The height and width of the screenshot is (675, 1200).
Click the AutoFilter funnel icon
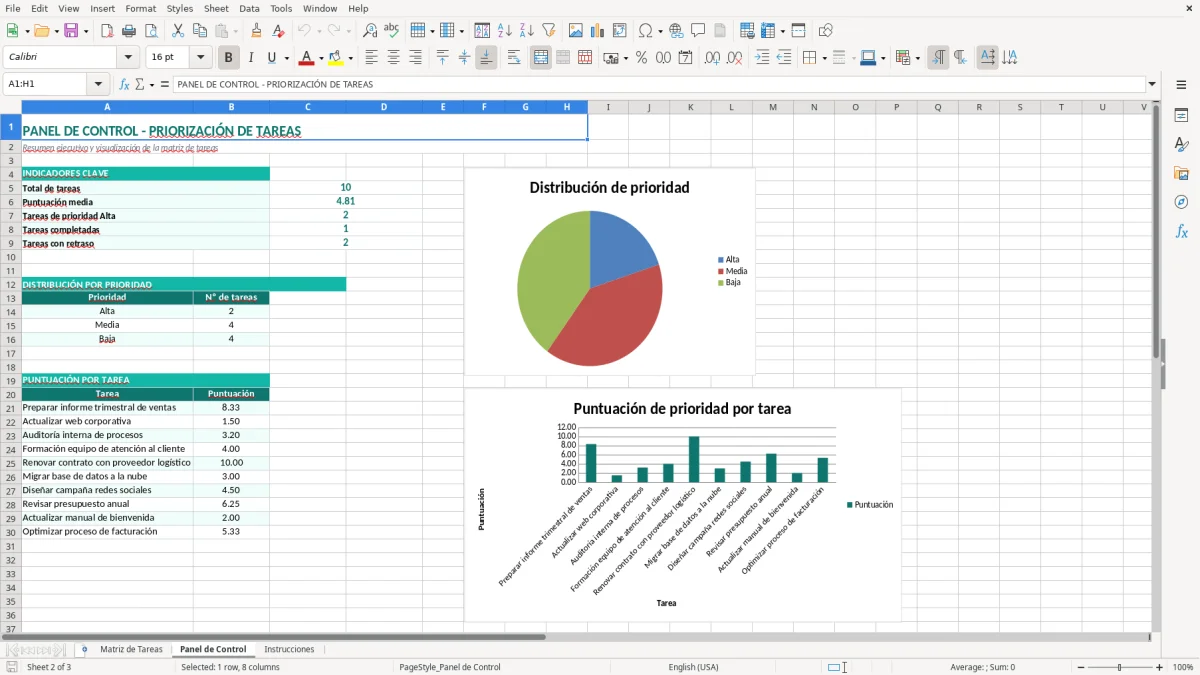pyautogui.click(x=548, y=31)
